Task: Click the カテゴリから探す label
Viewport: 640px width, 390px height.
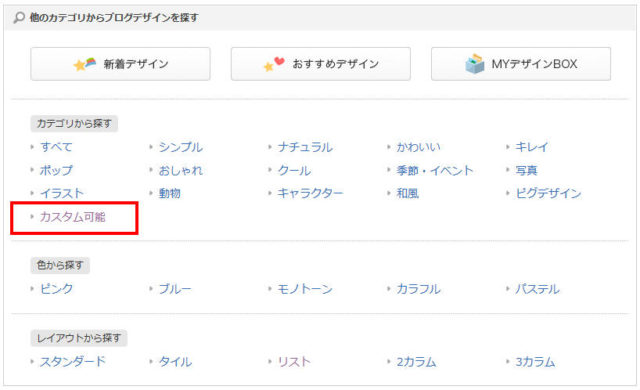Action: tap(74, 124)
